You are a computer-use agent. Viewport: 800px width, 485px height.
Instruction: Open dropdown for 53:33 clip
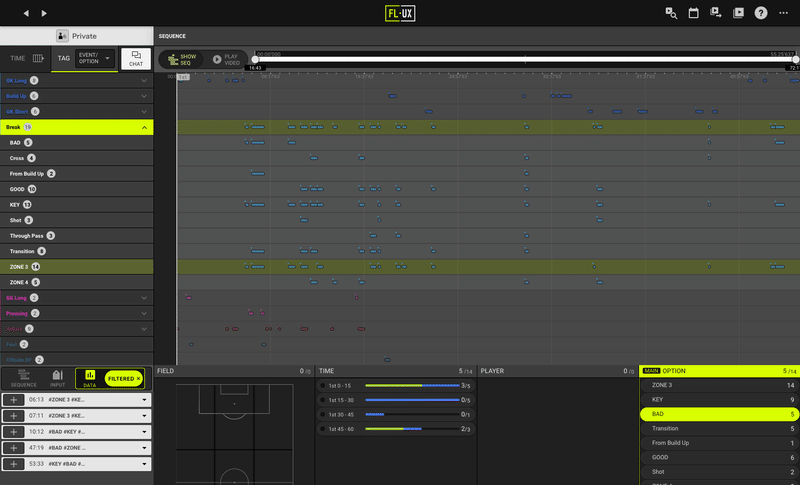[144, 464]
